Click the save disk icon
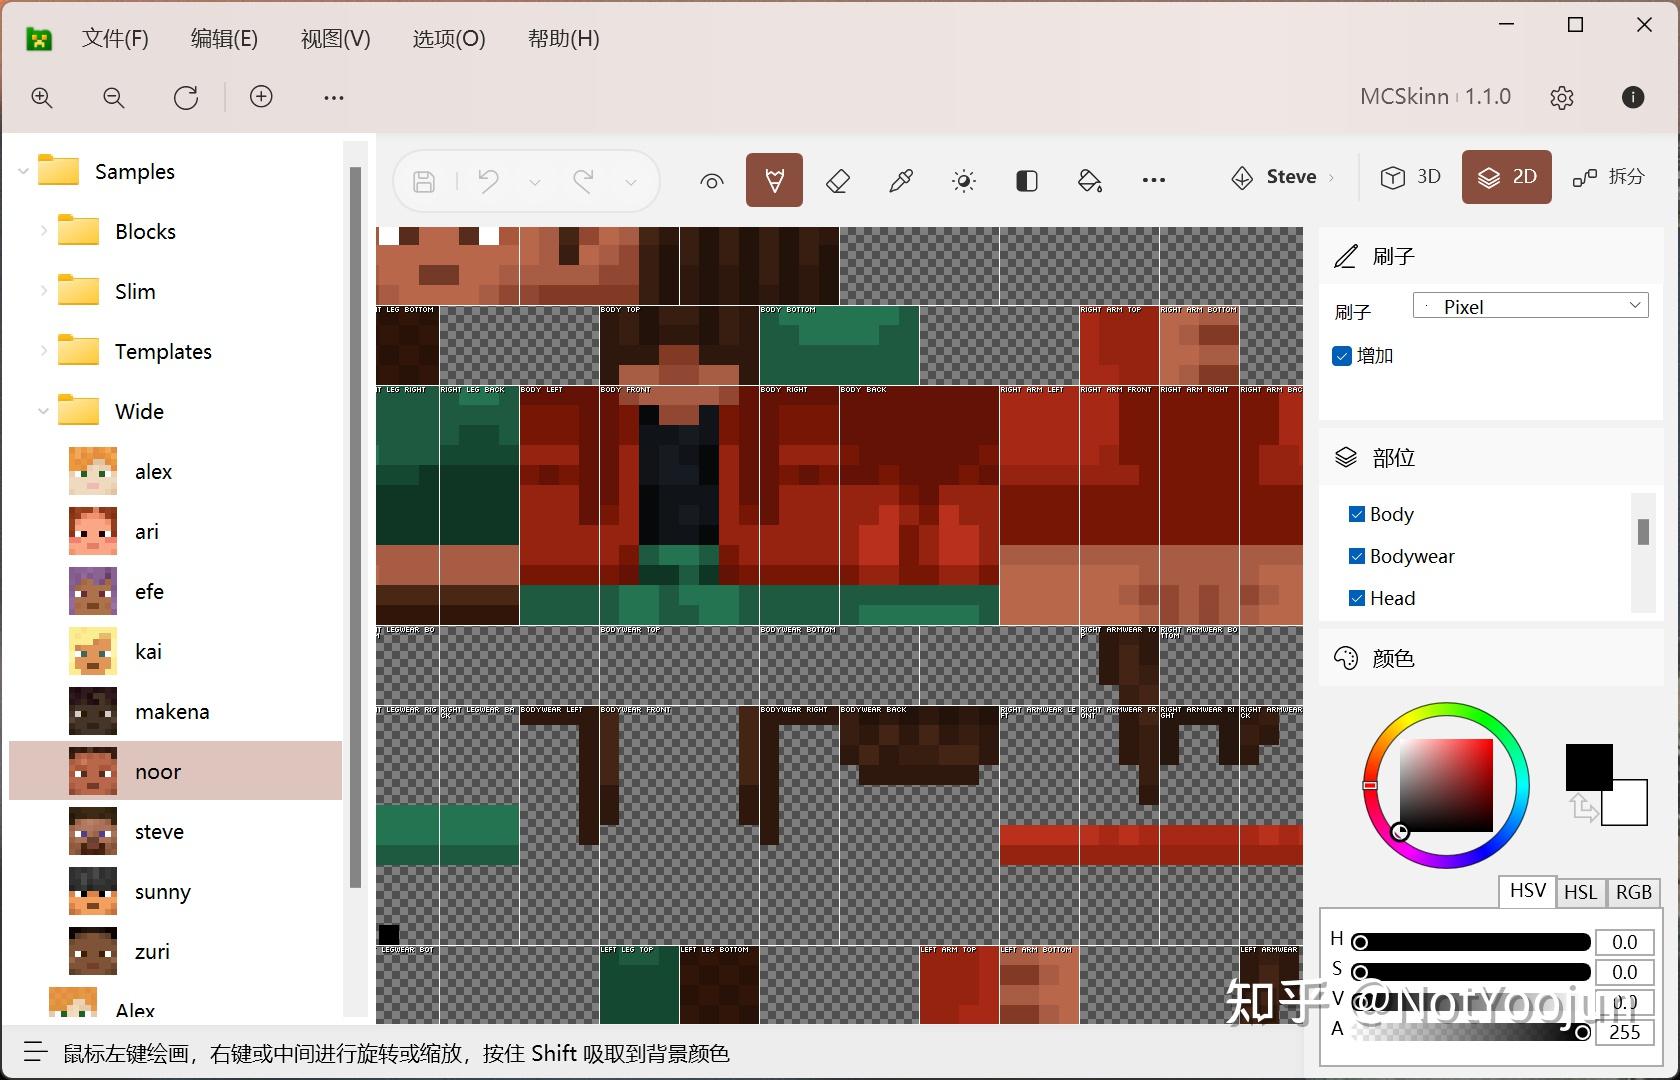The height and width of the screenshot is (1080, 1680). pos(424,181)
